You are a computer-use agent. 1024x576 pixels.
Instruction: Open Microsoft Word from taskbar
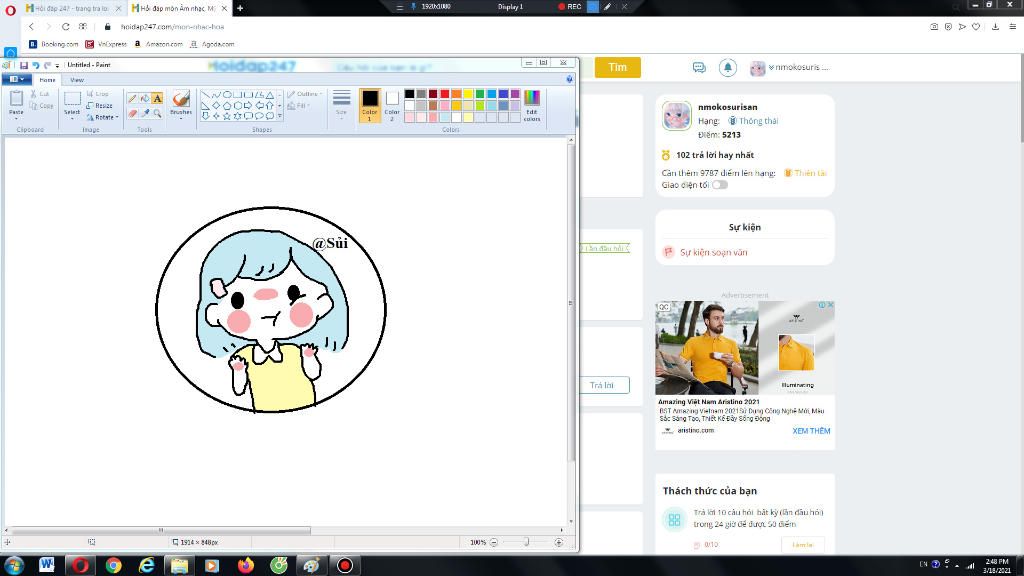pos(46,565)
